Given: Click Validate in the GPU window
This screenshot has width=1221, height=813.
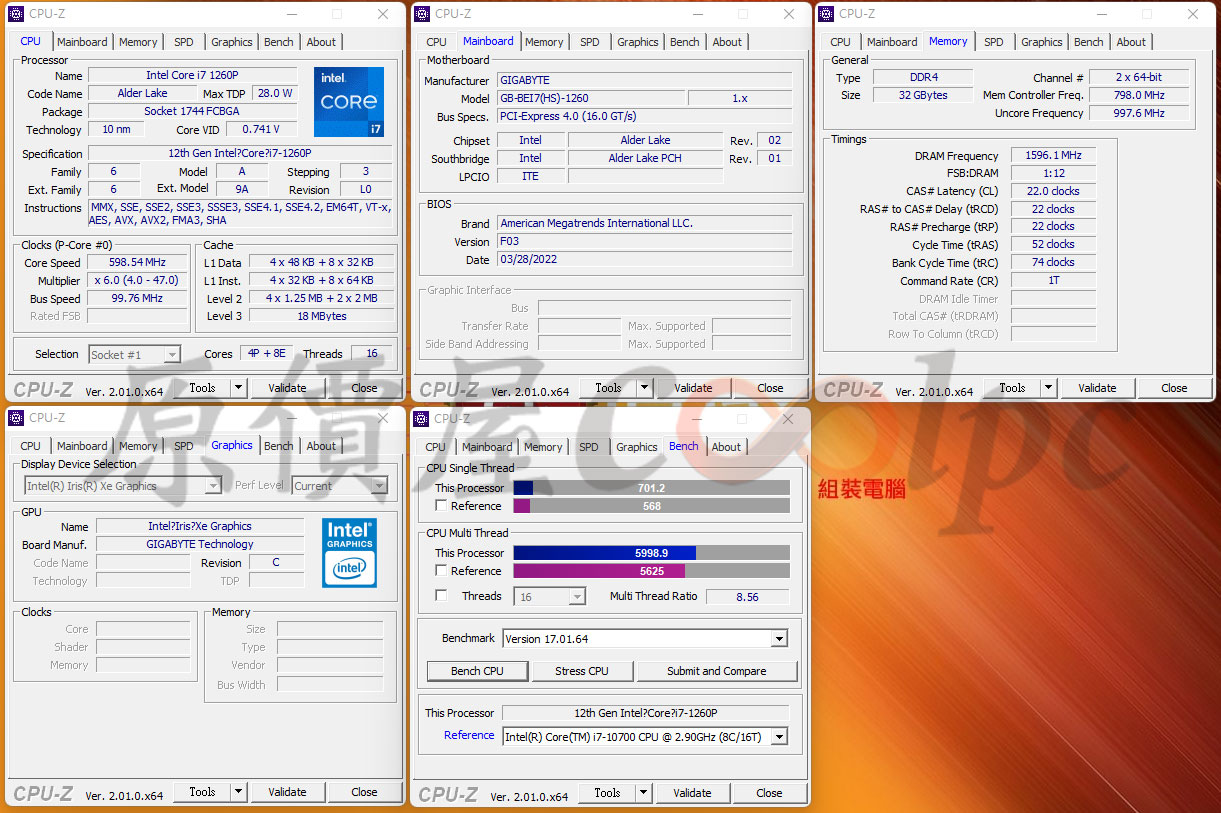Looking at the screenshot, I should (287, 792).
